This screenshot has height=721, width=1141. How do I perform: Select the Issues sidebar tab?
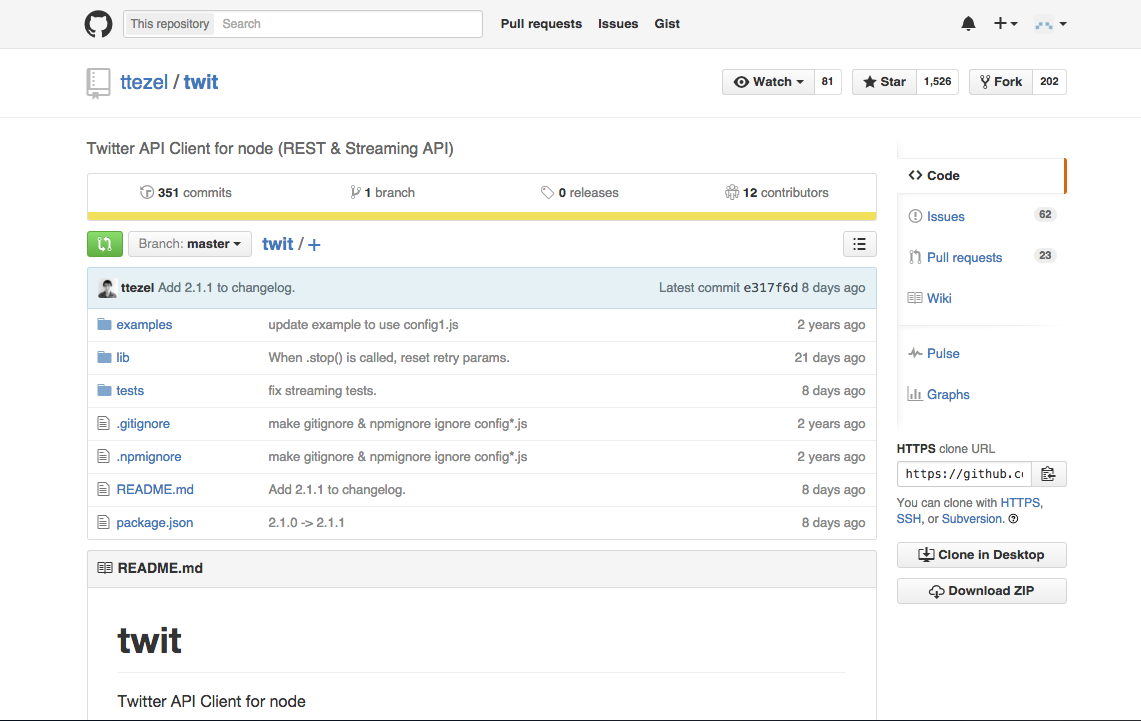coord(981,217)
